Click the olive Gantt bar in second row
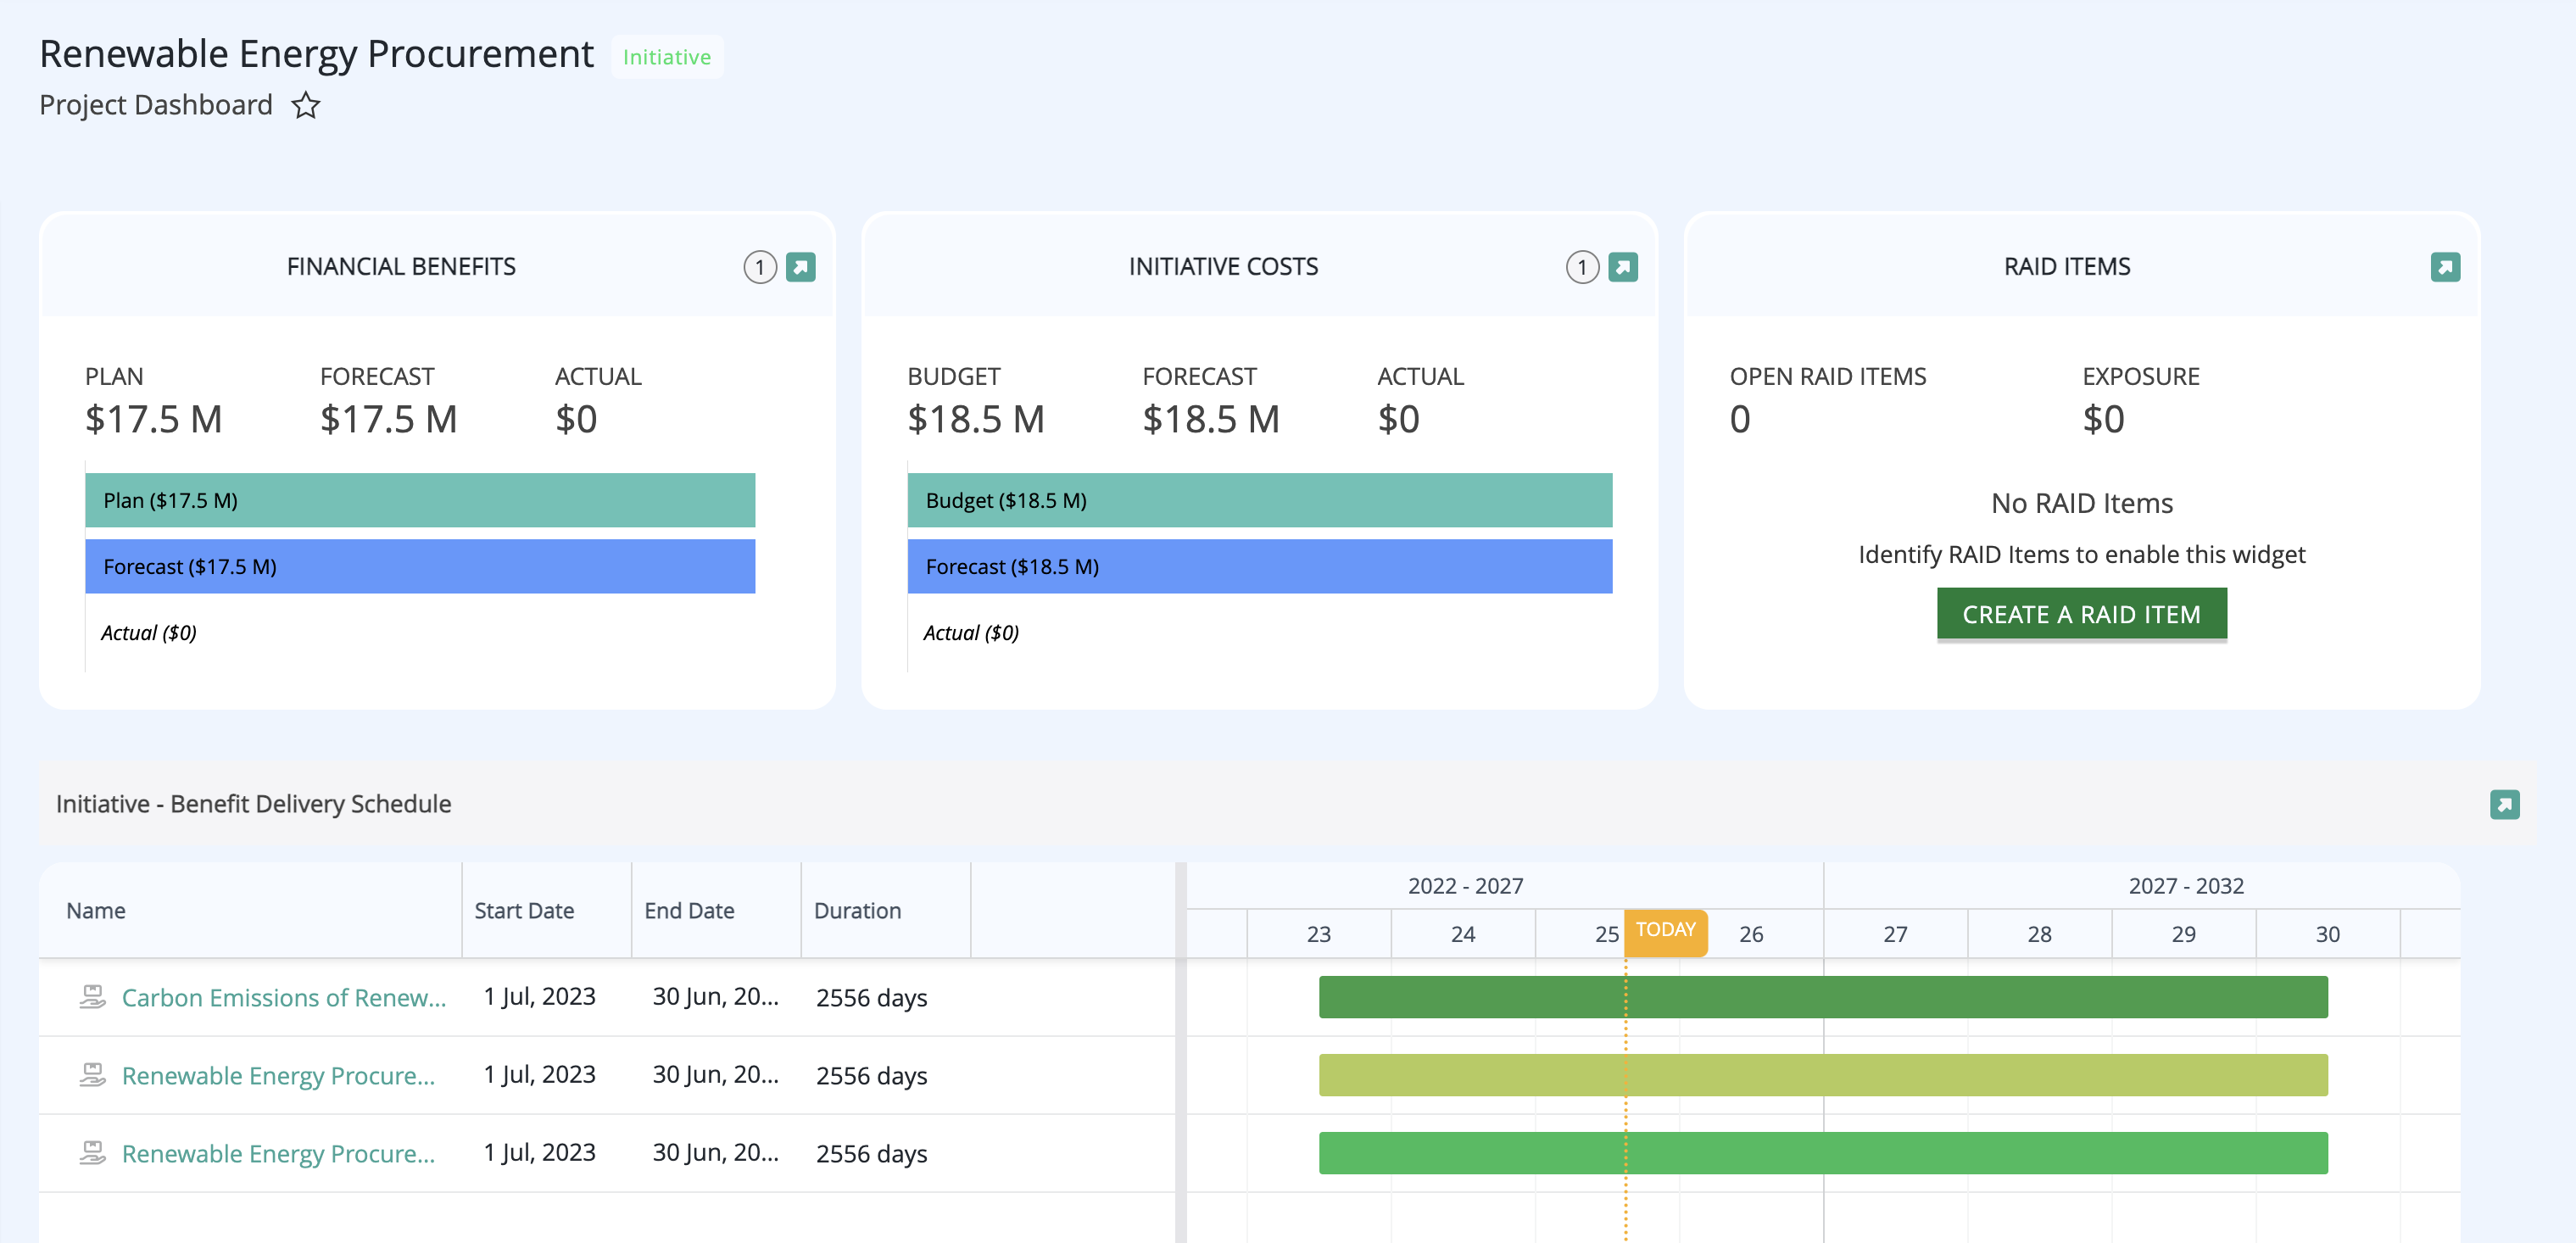 tap(1822, 1075)
